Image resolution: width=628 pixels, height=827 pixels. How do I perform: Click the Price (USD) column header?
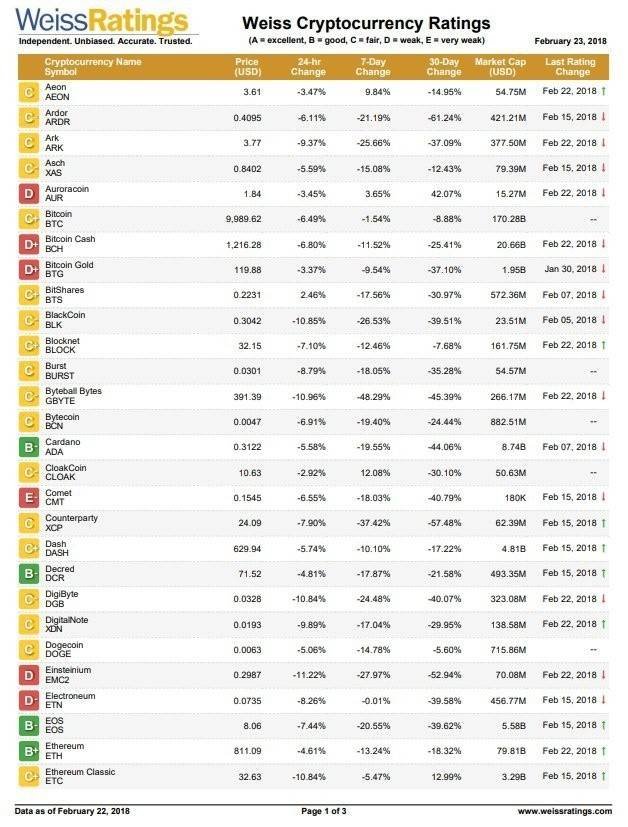(x=246, y=67)
